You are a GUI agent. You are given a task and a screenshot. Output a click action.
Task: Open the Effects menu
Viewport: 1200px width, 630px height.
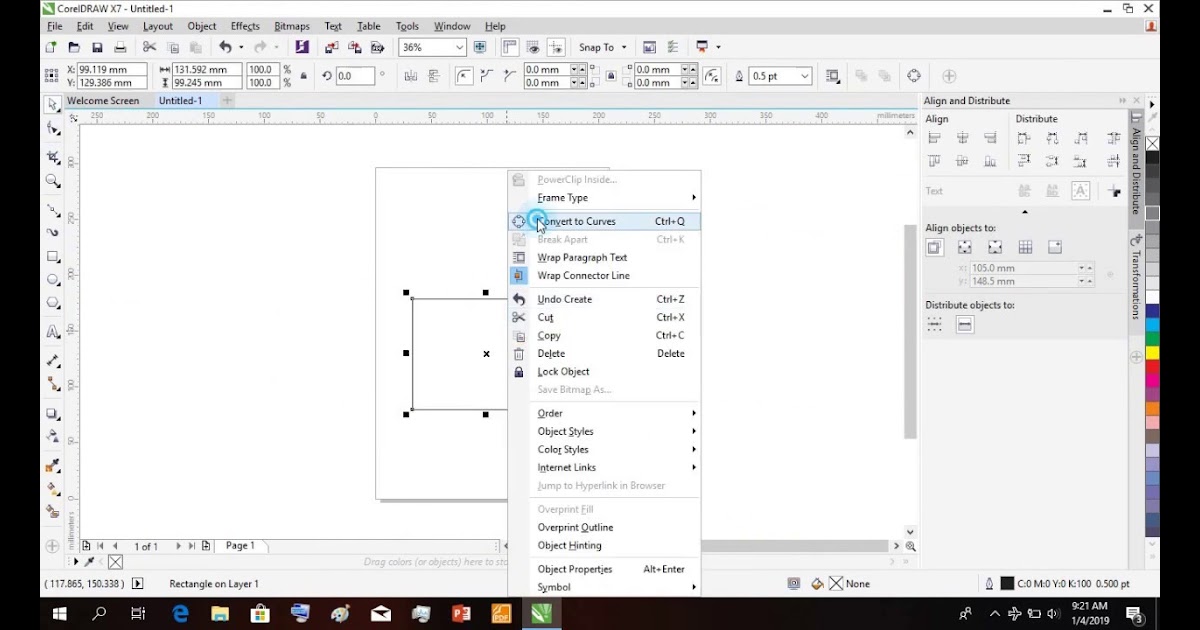pyautogui.click(x=245, y=26)
